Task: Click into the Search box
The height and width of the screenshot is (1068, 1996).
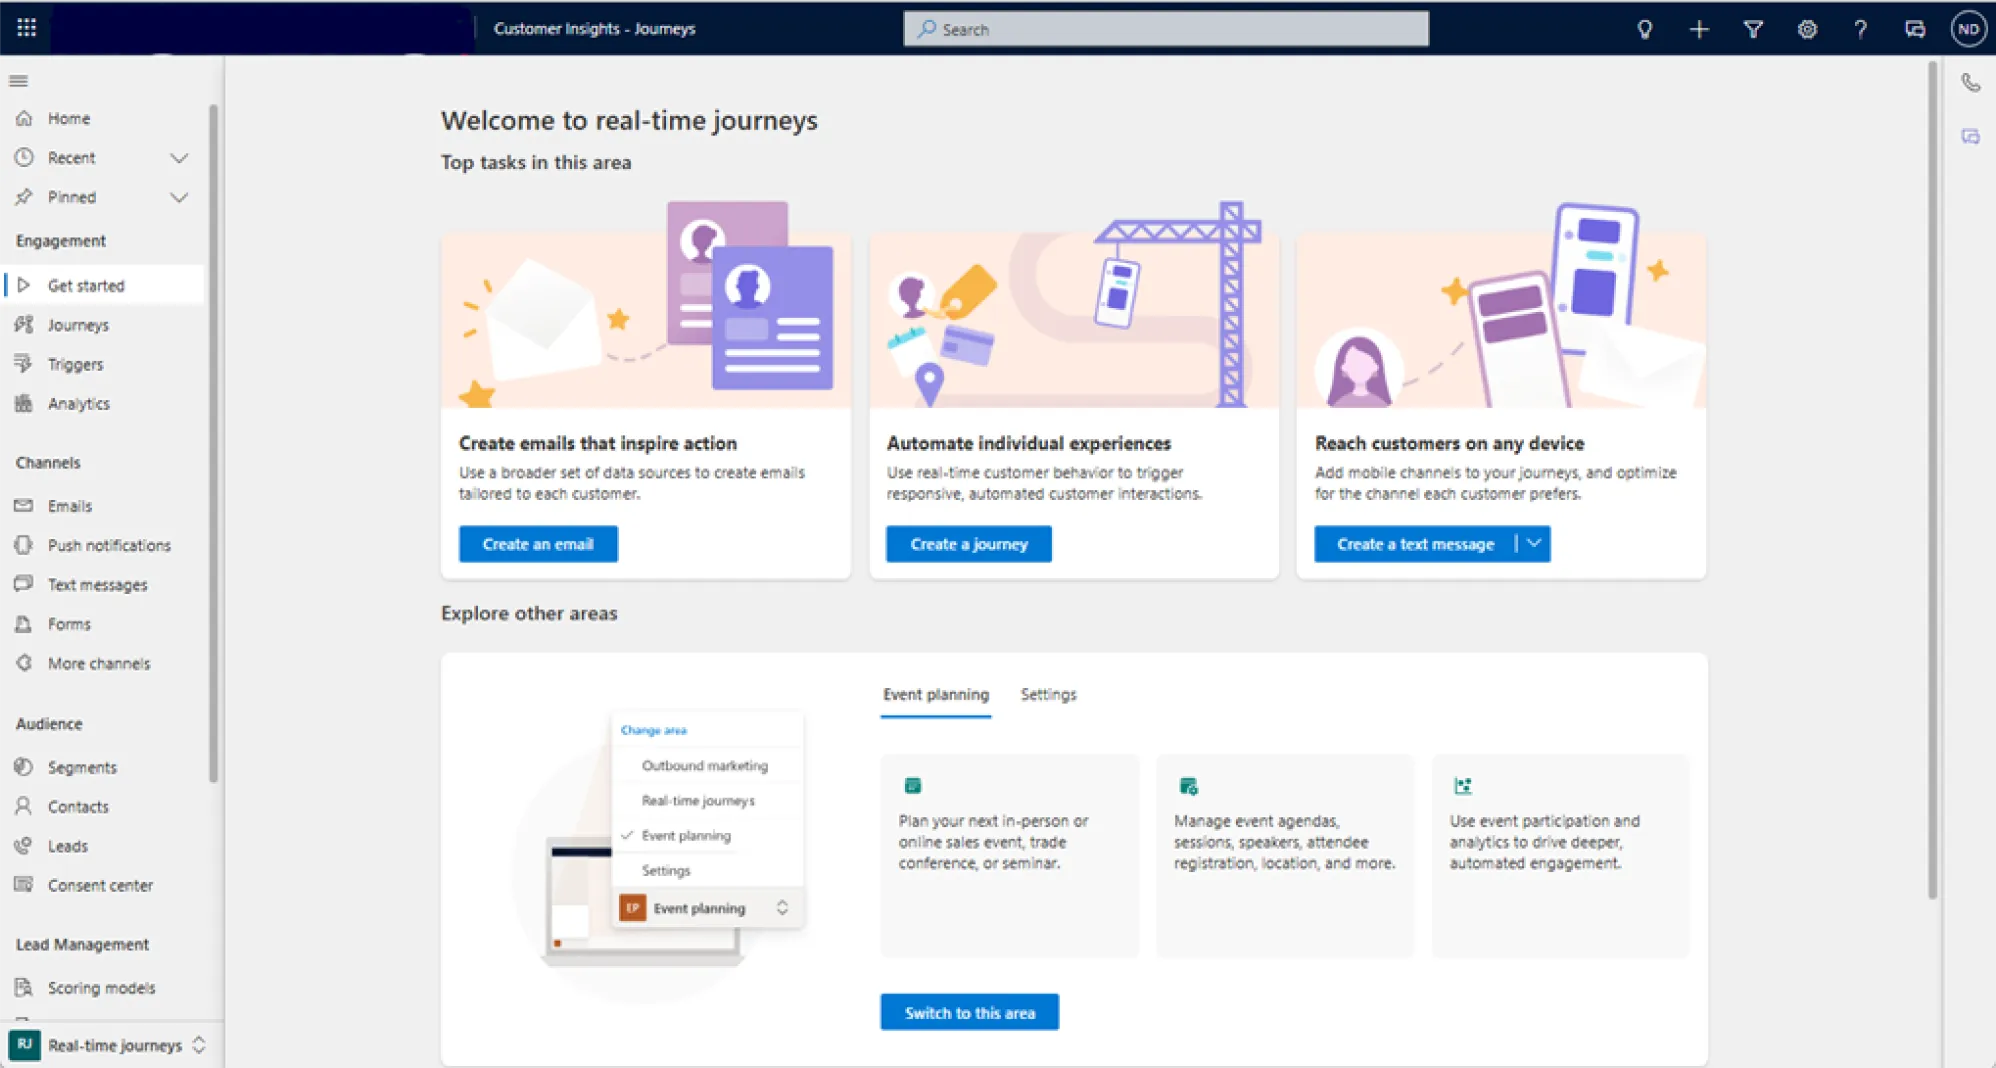Action: coord(1166,29)
